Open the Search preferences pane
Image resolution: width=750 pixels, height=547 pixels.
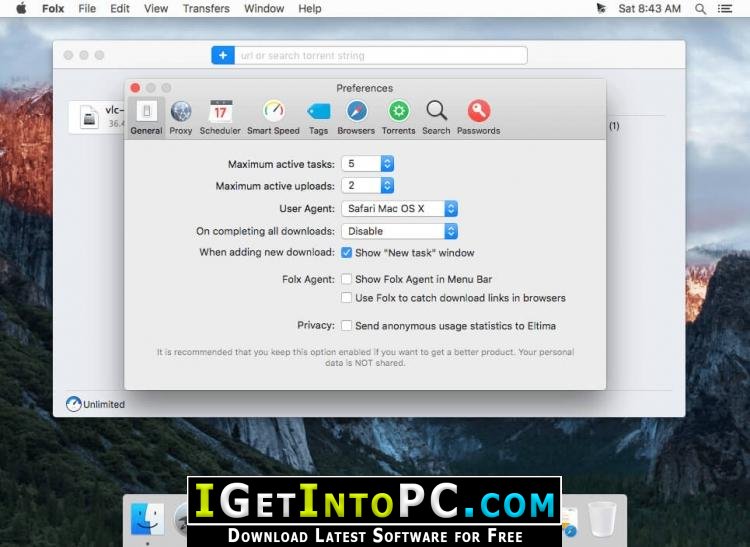click(436, 118)
